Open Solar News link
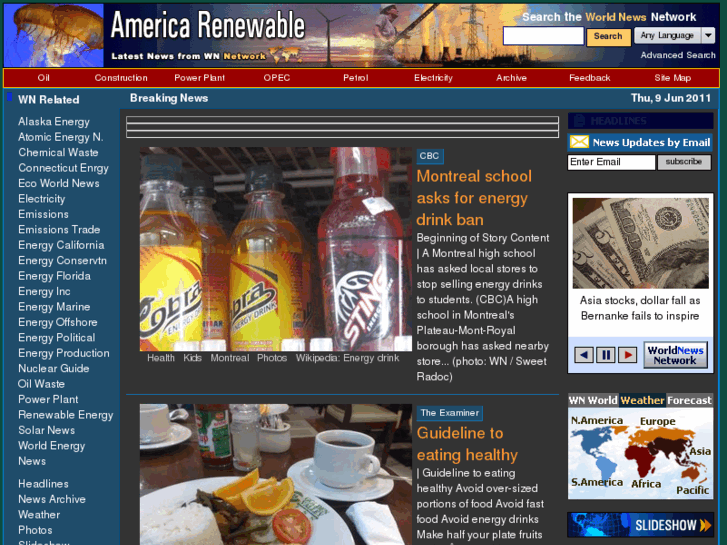The height and width of the screenshot is (545, 727). click(x=46, y=430)
